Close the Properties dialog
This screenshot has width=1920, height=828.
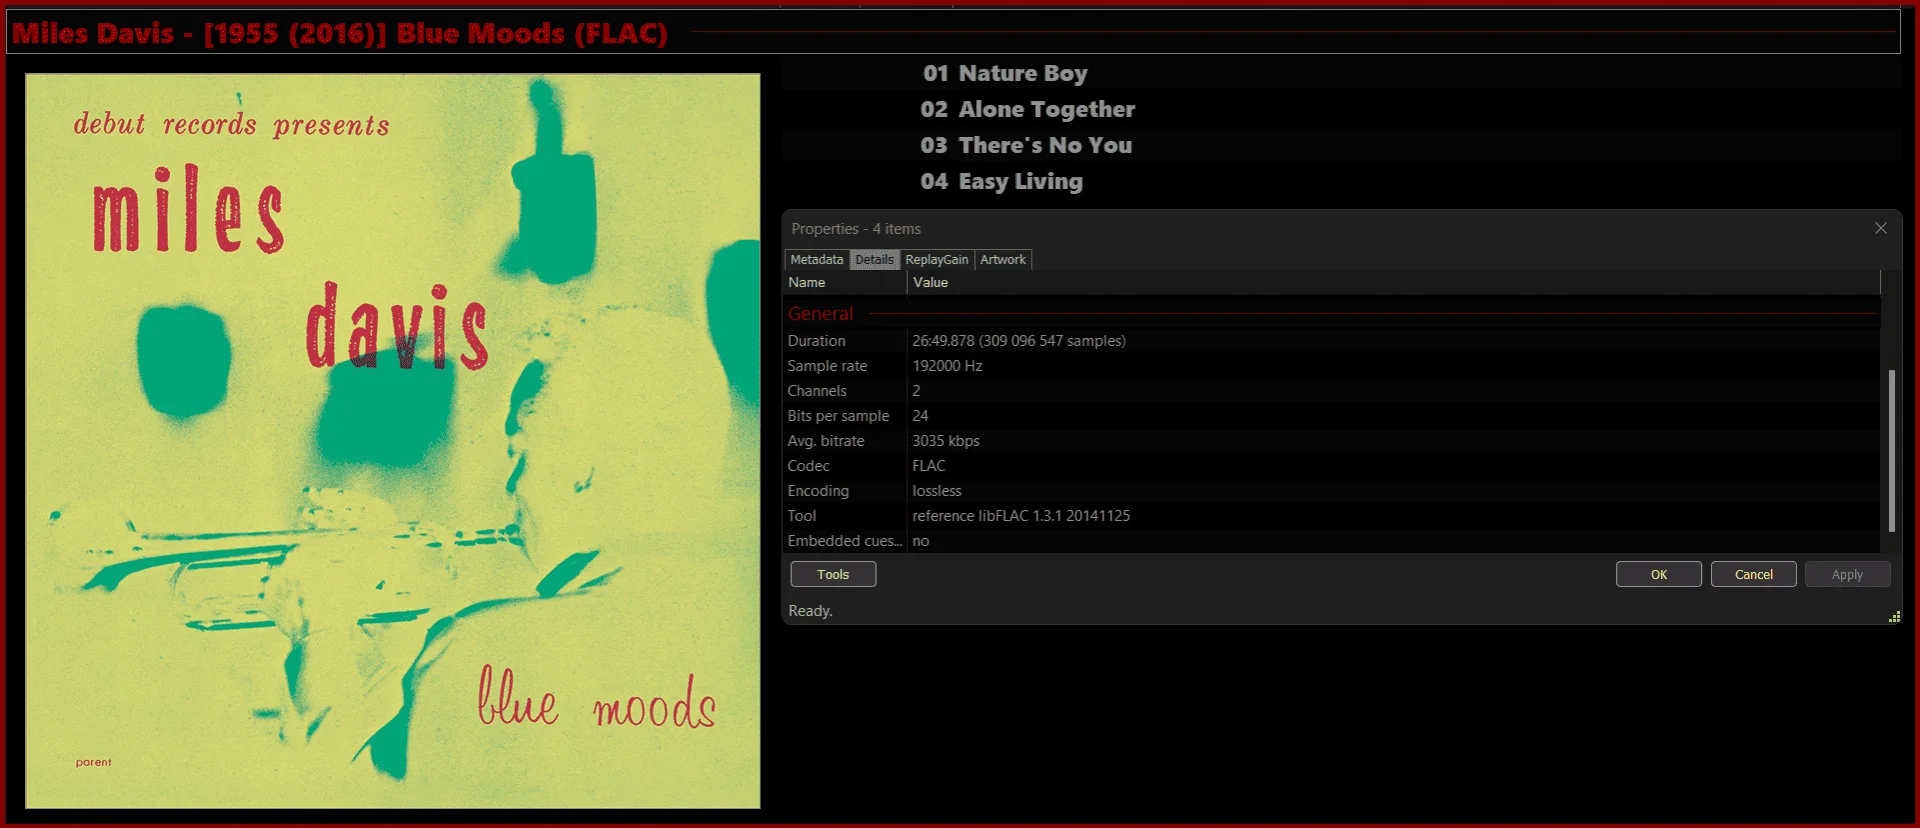[1880, 228]
